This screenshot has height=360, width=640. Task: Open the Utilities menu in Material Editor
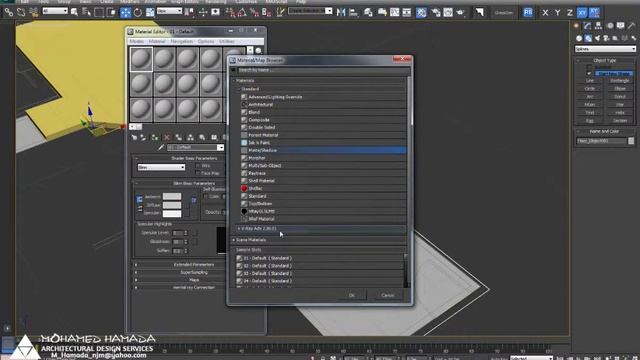coord(227,41)
